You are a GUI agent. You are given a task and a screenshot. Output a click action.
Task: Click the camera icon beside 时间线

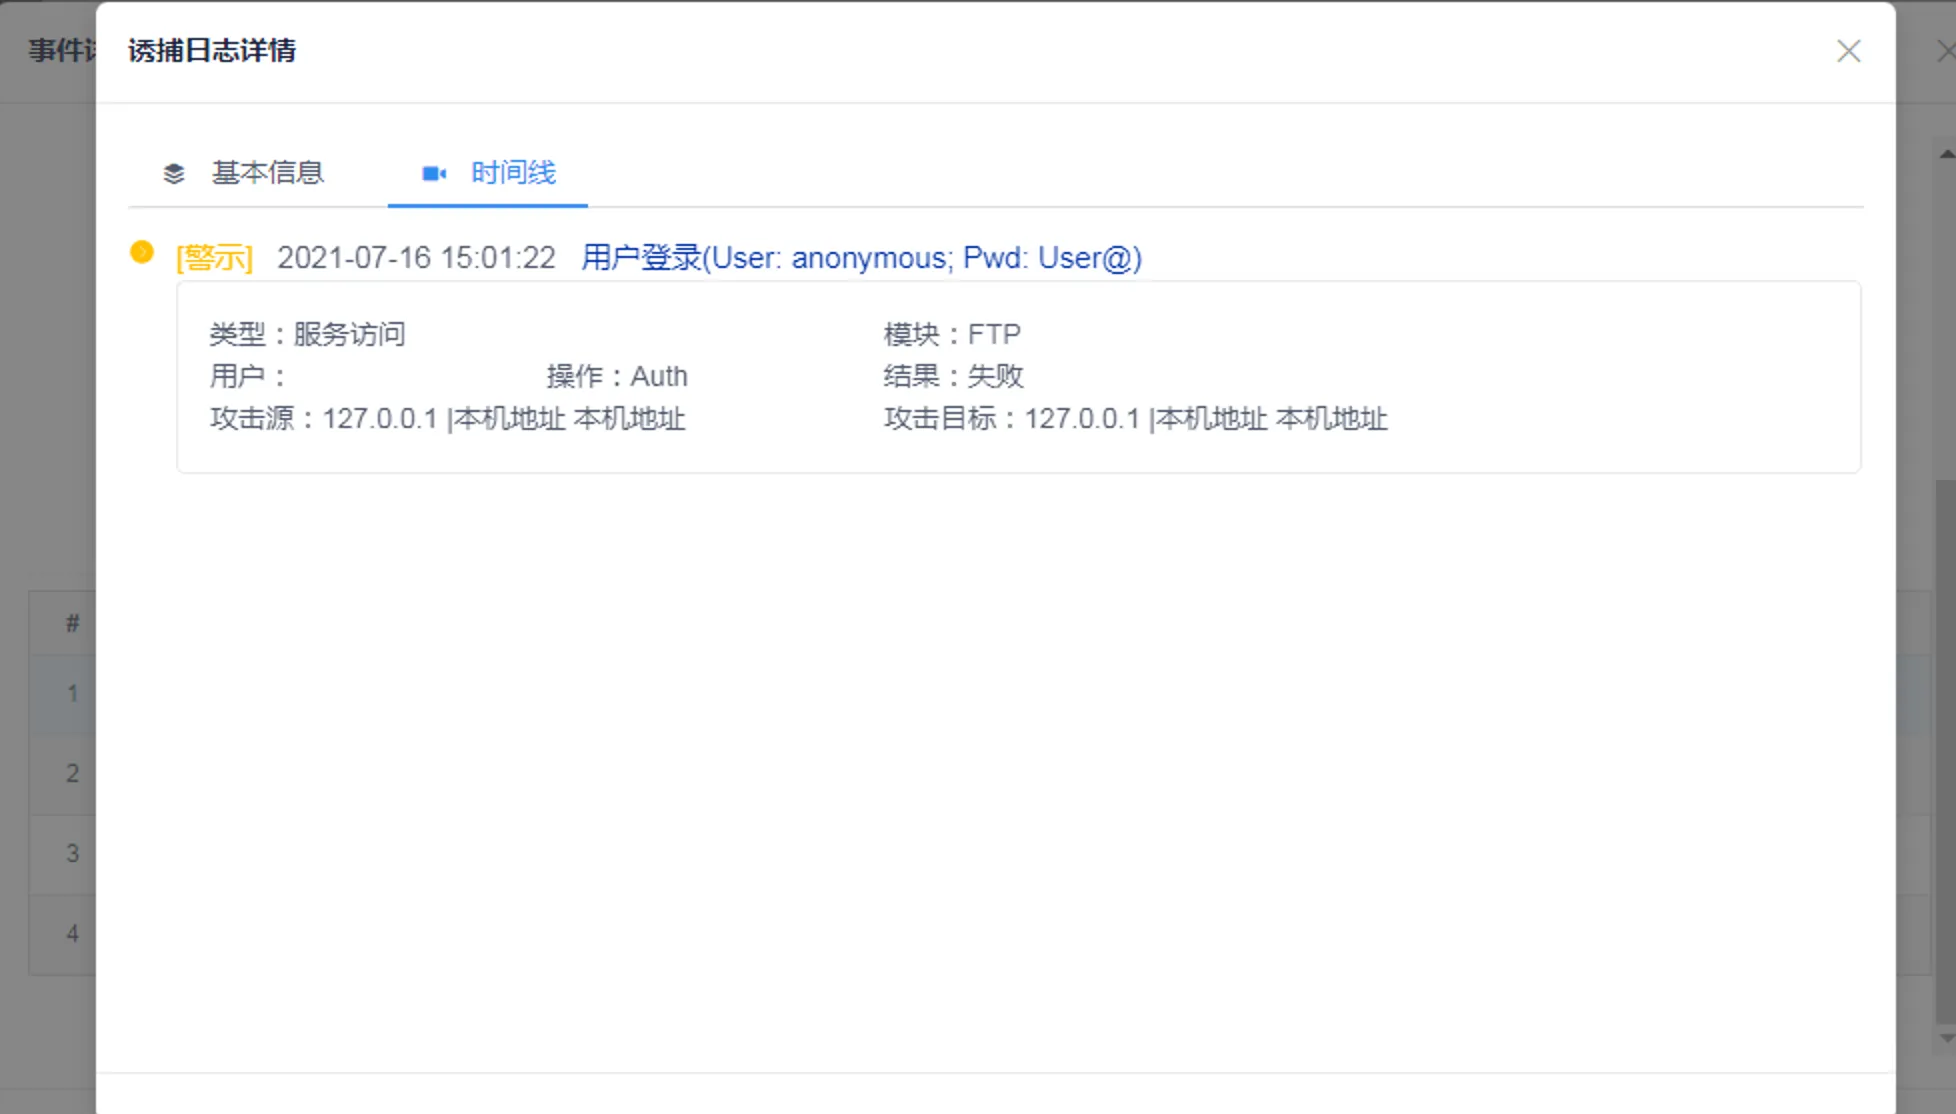click(434, 174)
